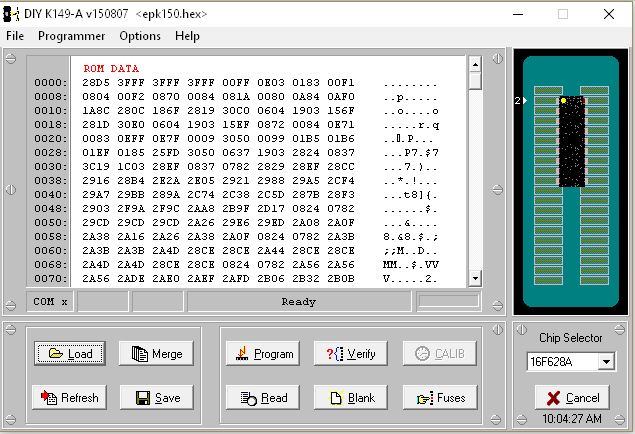Click the Chip Selector label
This screenshot has width=635, height=434.
tap(570, 338)
